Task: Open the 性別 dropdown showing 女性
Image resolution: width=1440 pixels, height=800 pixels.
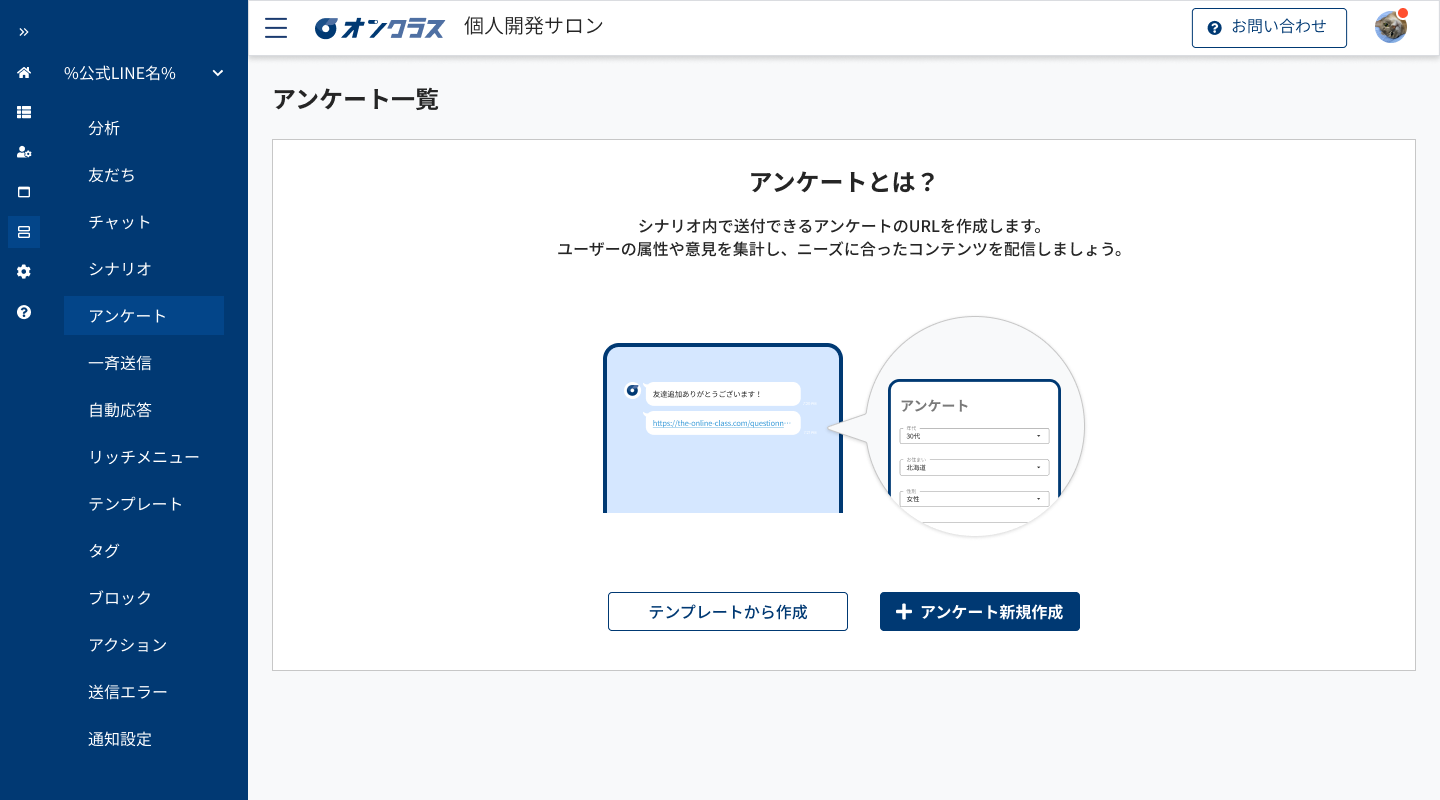Action: click(x=973, y=498)
